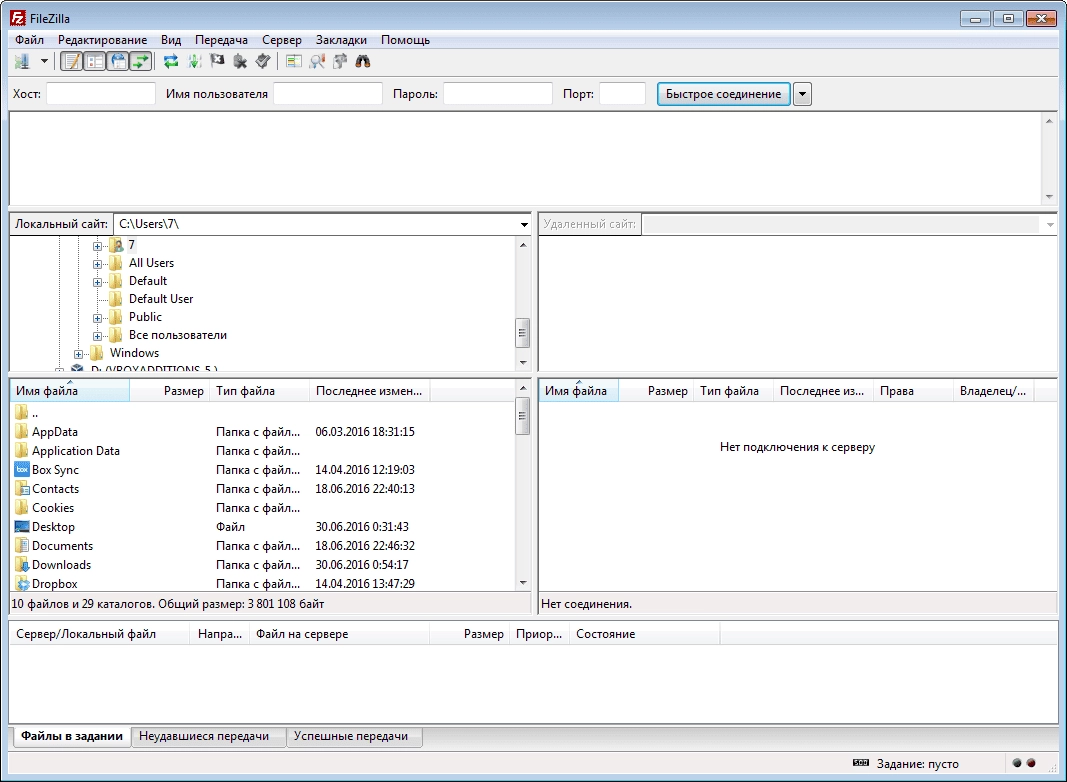
Task: Sort local files by Имя файла column
Action: tap(70, 391)
